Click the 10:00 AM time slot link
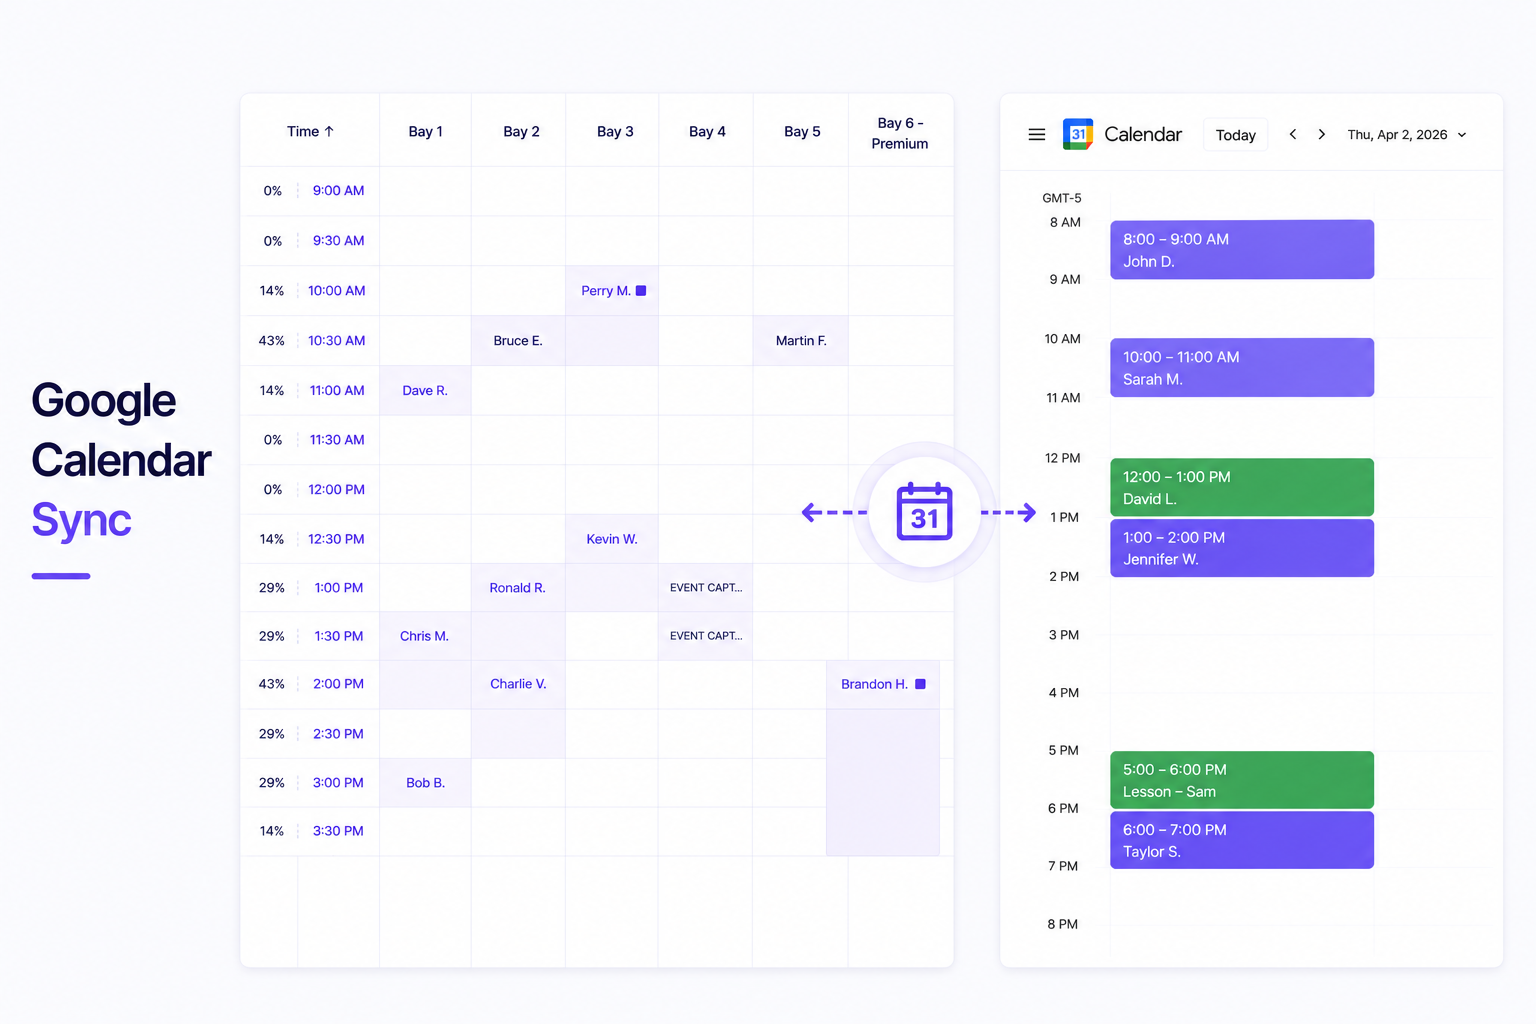1536x1024 pixels. 337,291
